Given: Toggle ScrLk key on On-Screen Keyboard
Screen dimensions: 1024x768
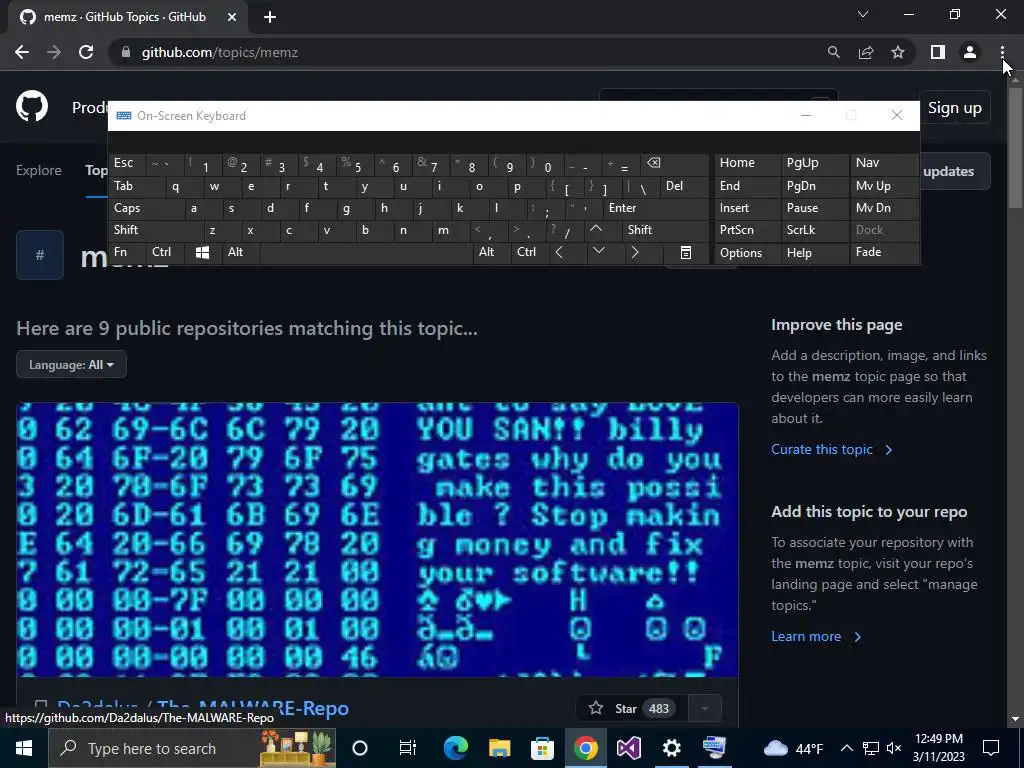Looking at the screenshot, I should [814, 229].
